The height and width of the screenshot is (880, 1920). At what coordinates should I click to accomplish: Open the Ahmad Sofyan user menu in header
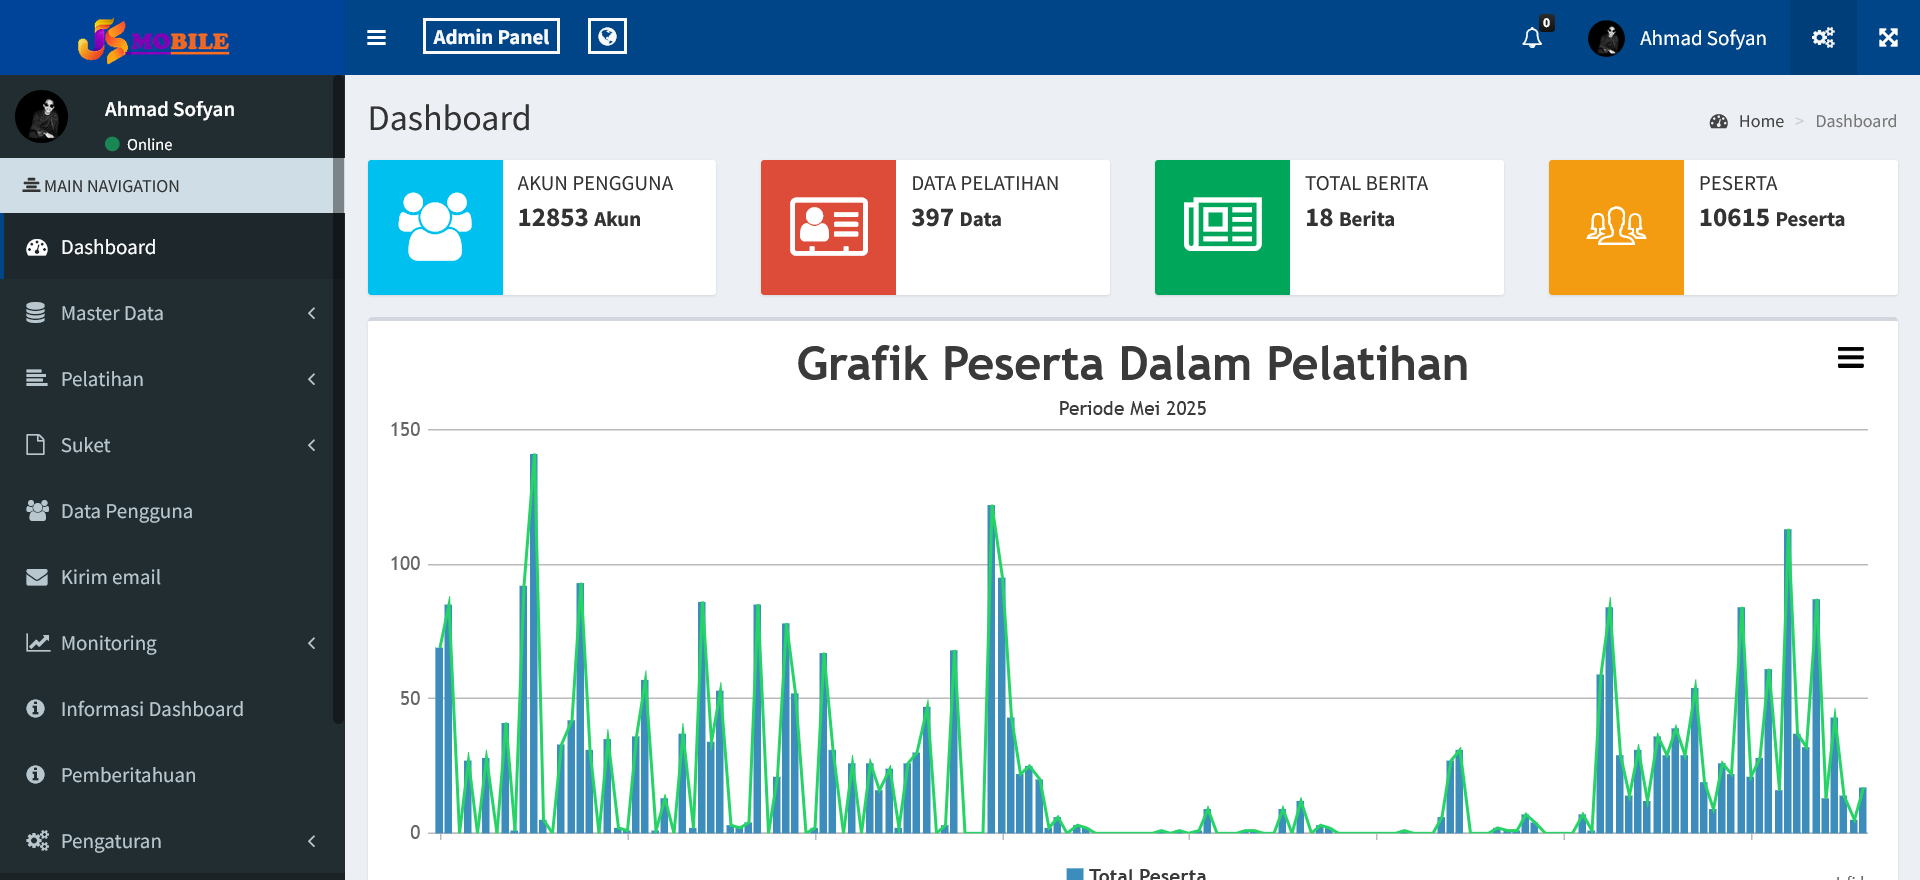pos(1680,38)
